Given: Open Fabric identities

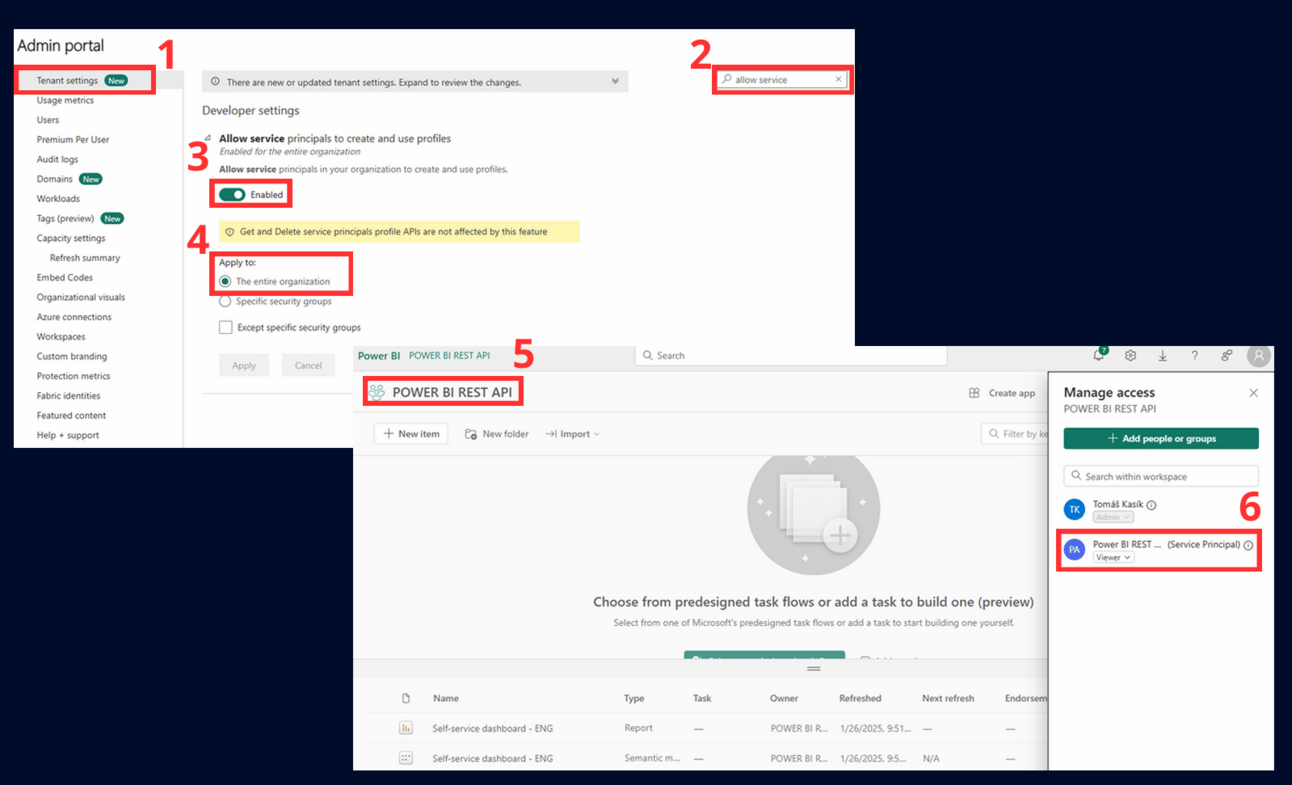Looking at the screenshot, I should pos(68,396).
